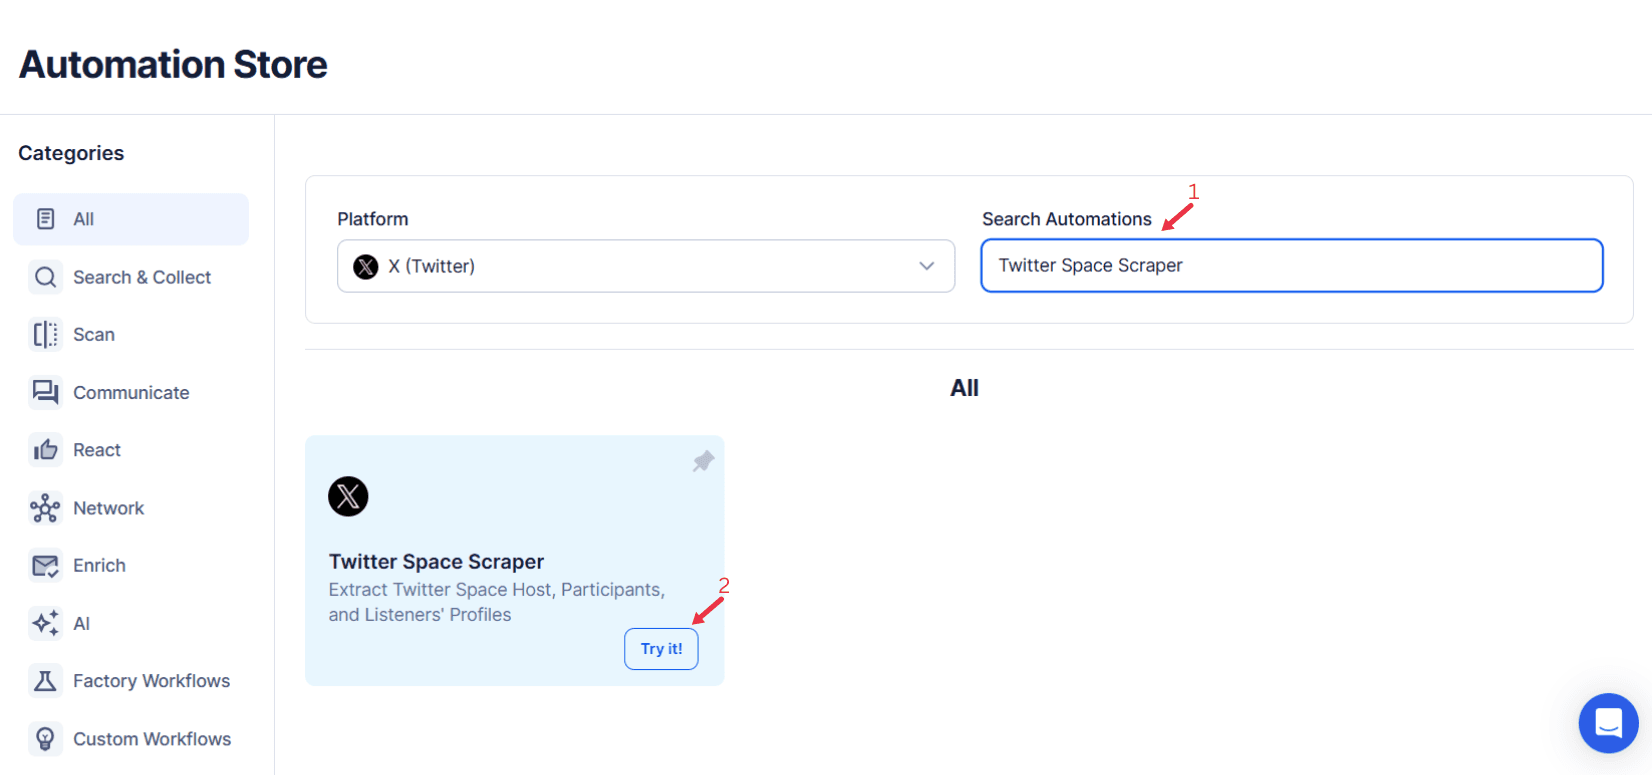1652x775 pixels.
Task: Expand the X (Twitter) platform selector chevron
Action: [x=925, y=266]
